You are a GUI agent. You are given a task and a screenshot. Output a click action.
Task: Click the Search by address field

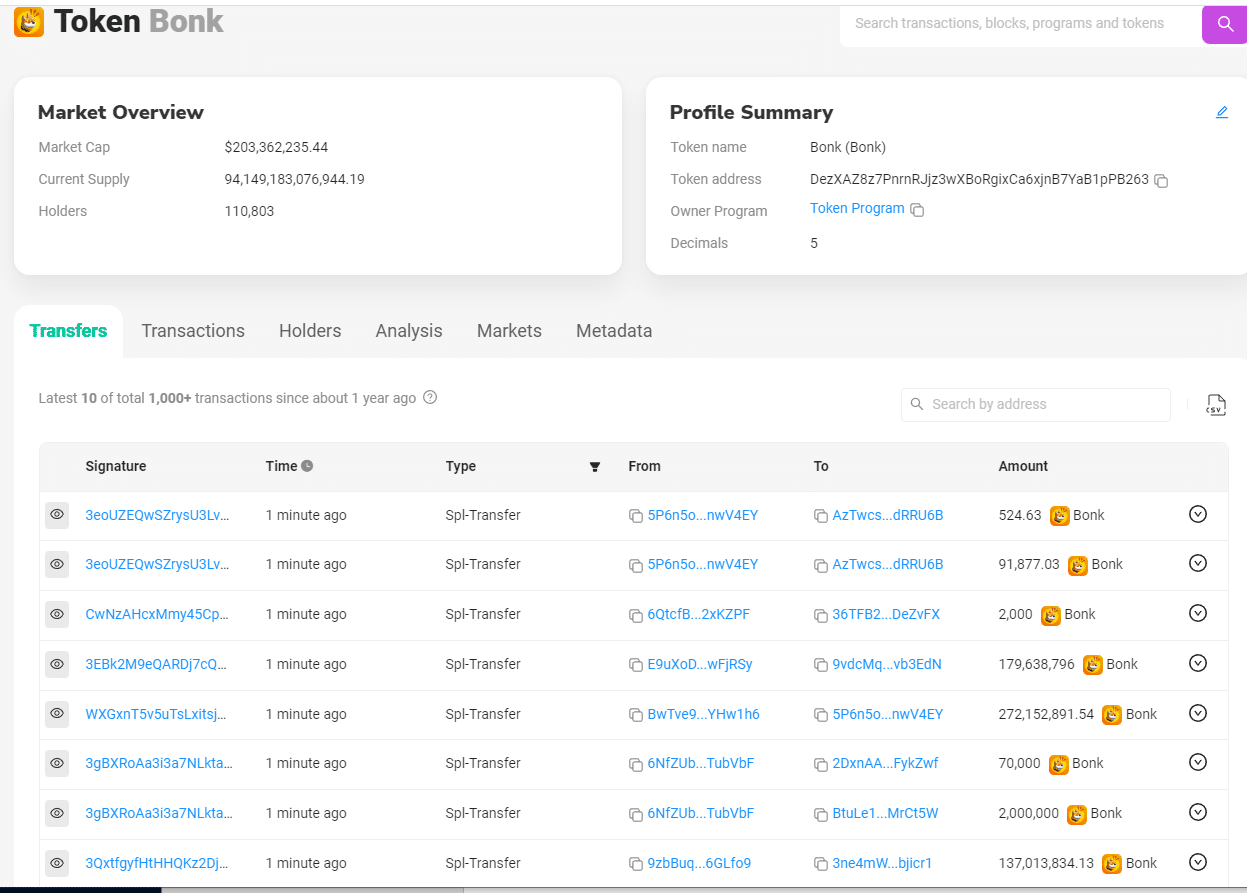pyautogui.click(x=1045, y=404)
